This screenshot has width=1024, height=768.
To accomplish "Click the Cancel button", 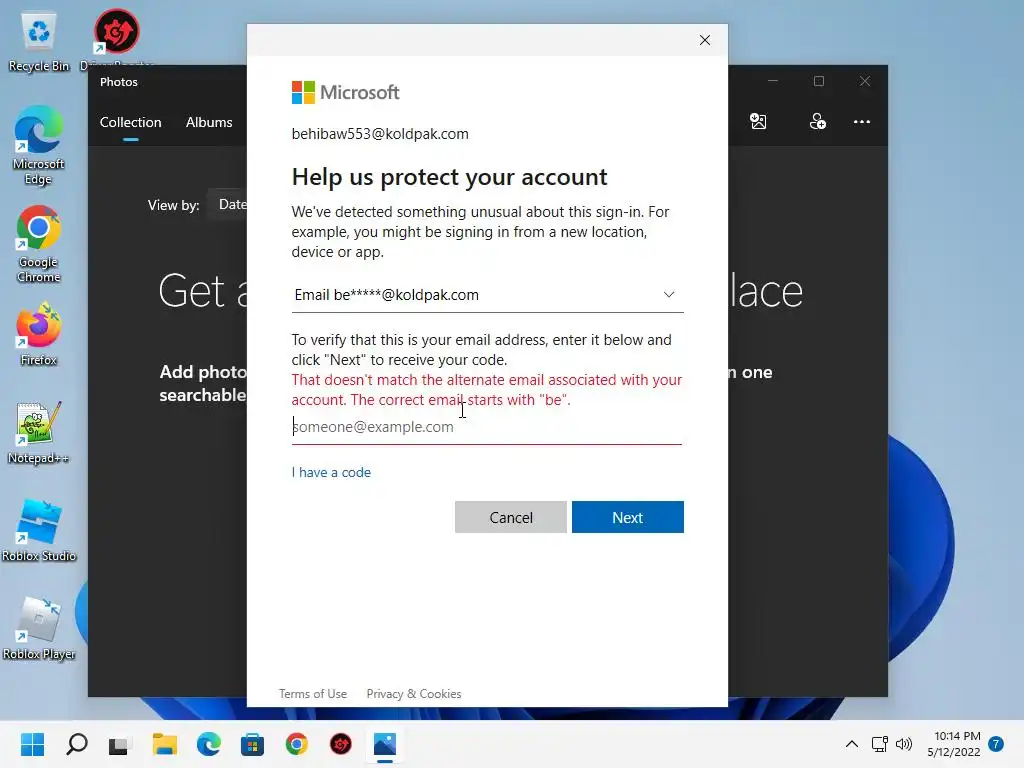I will click(x=511, y=517).
